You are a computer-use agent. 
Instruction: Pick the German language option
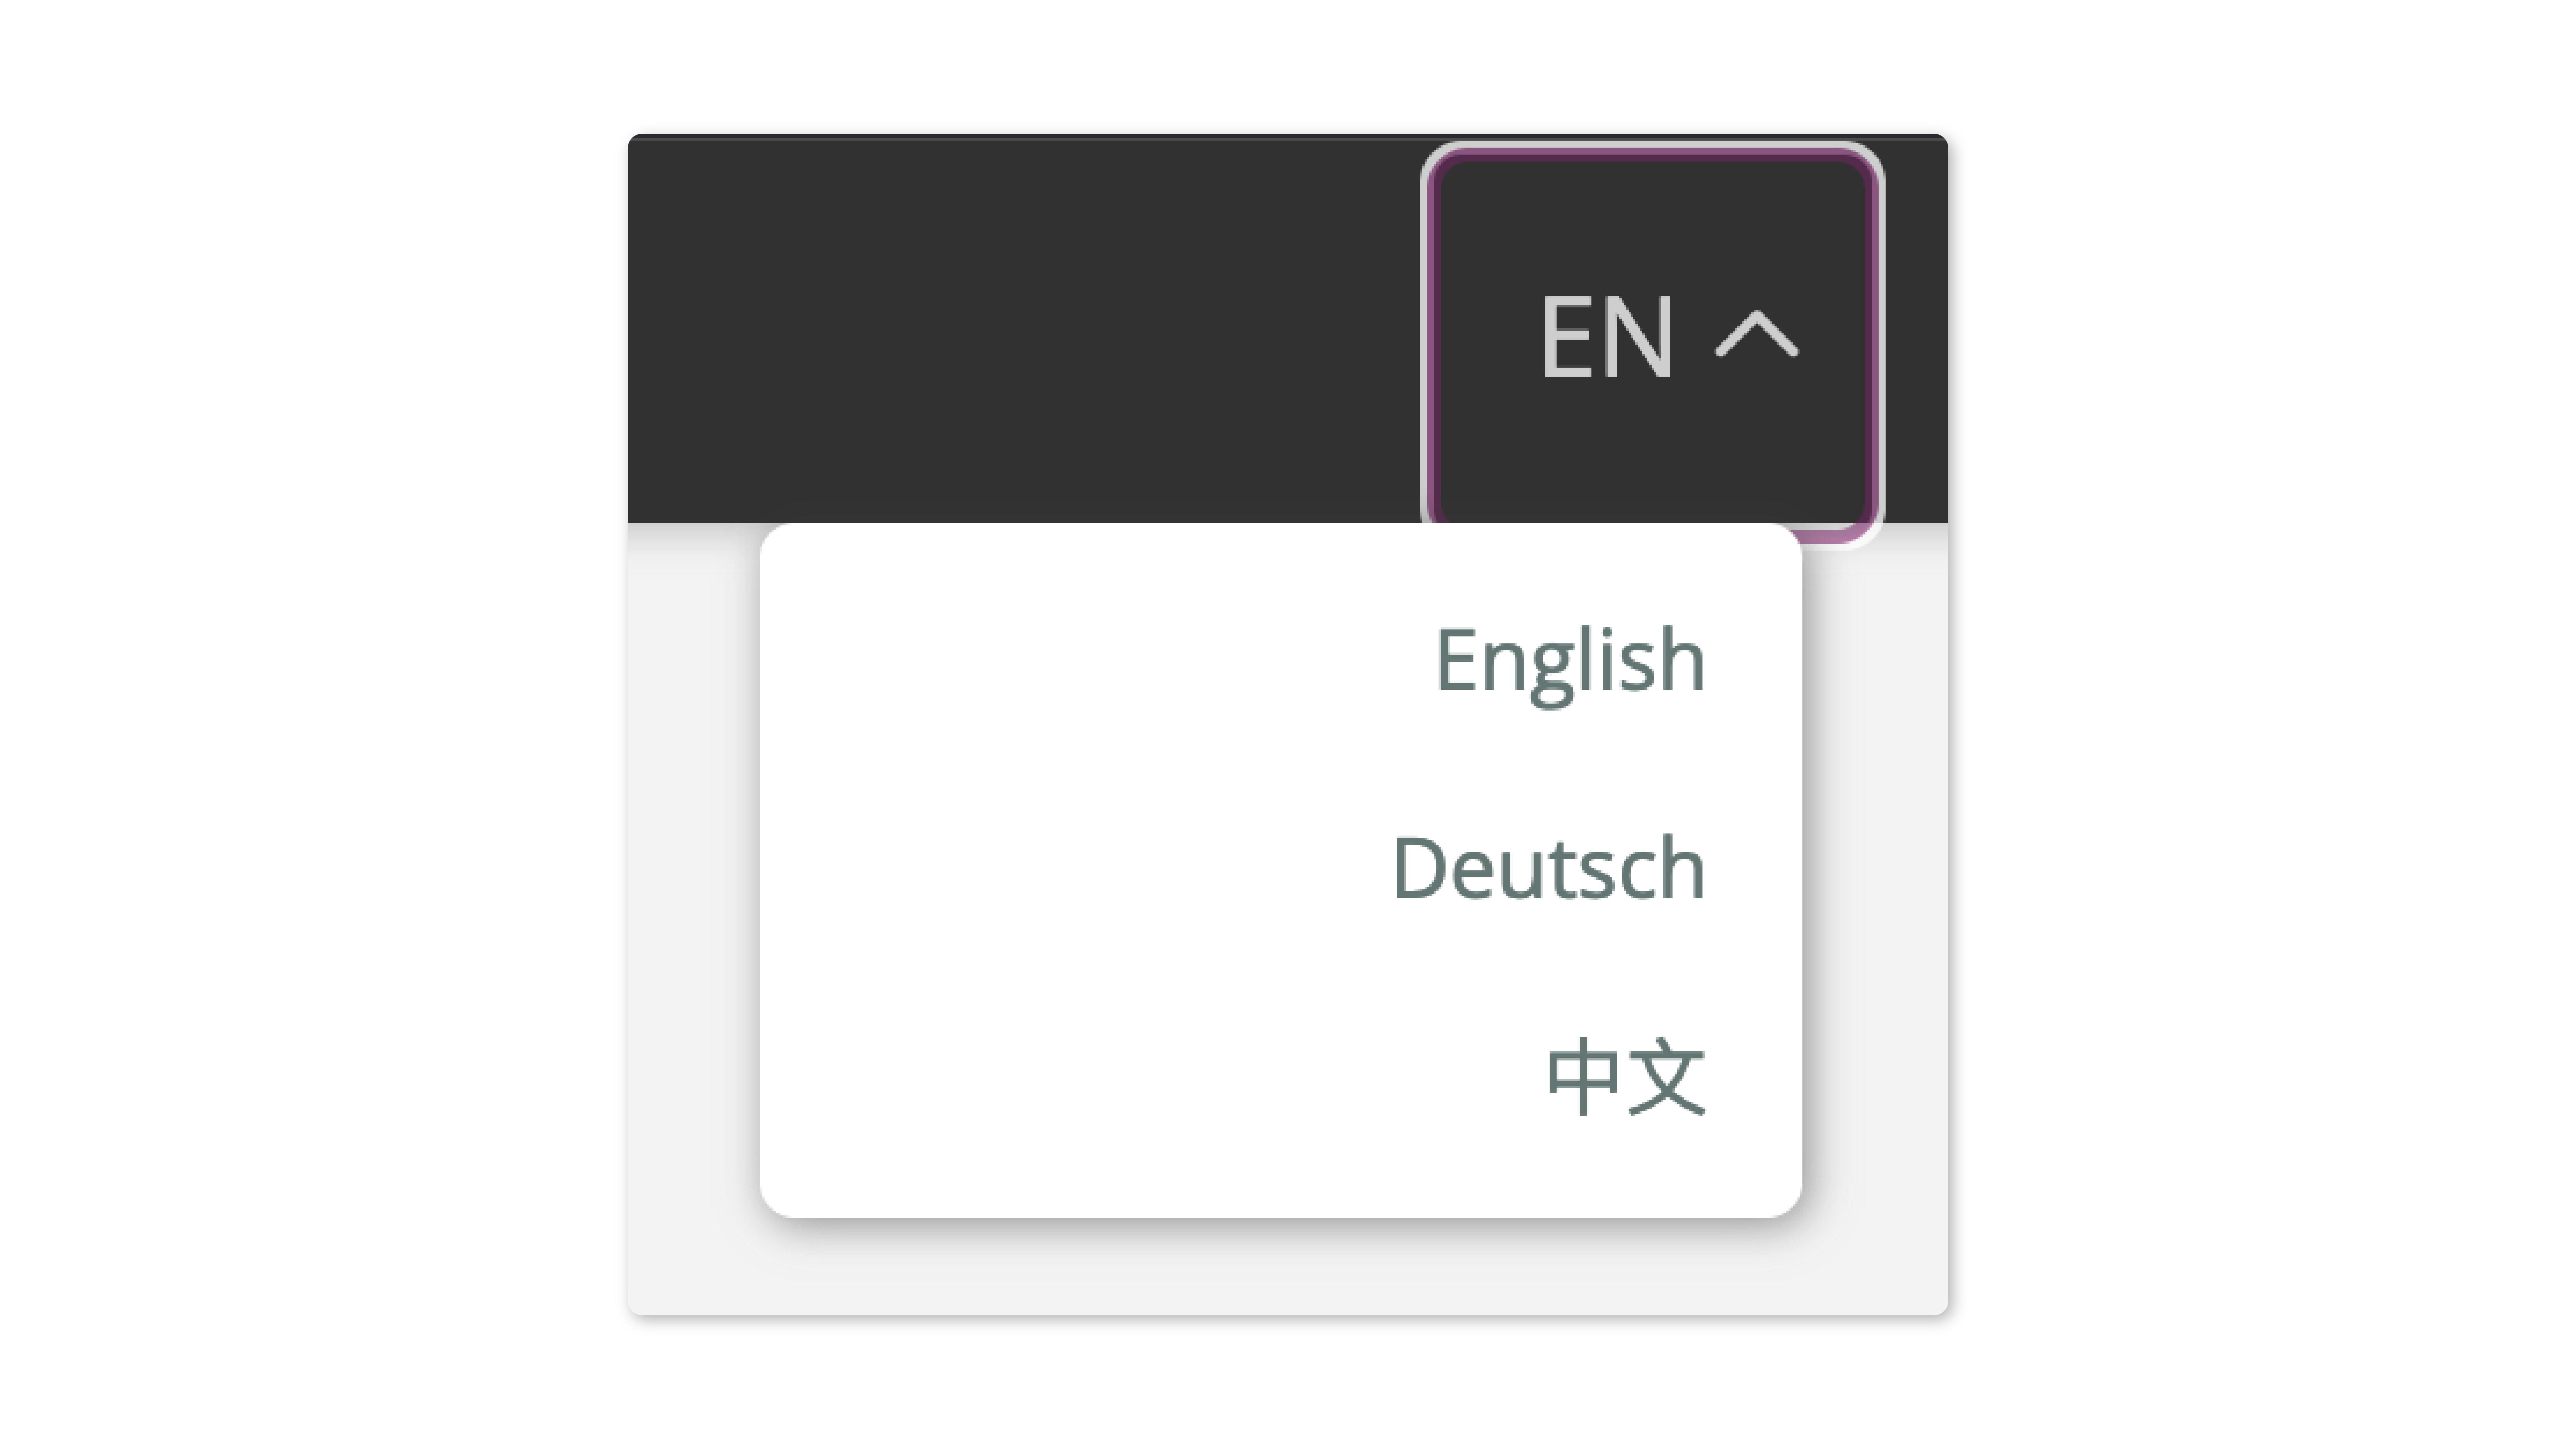[1548, 868]
